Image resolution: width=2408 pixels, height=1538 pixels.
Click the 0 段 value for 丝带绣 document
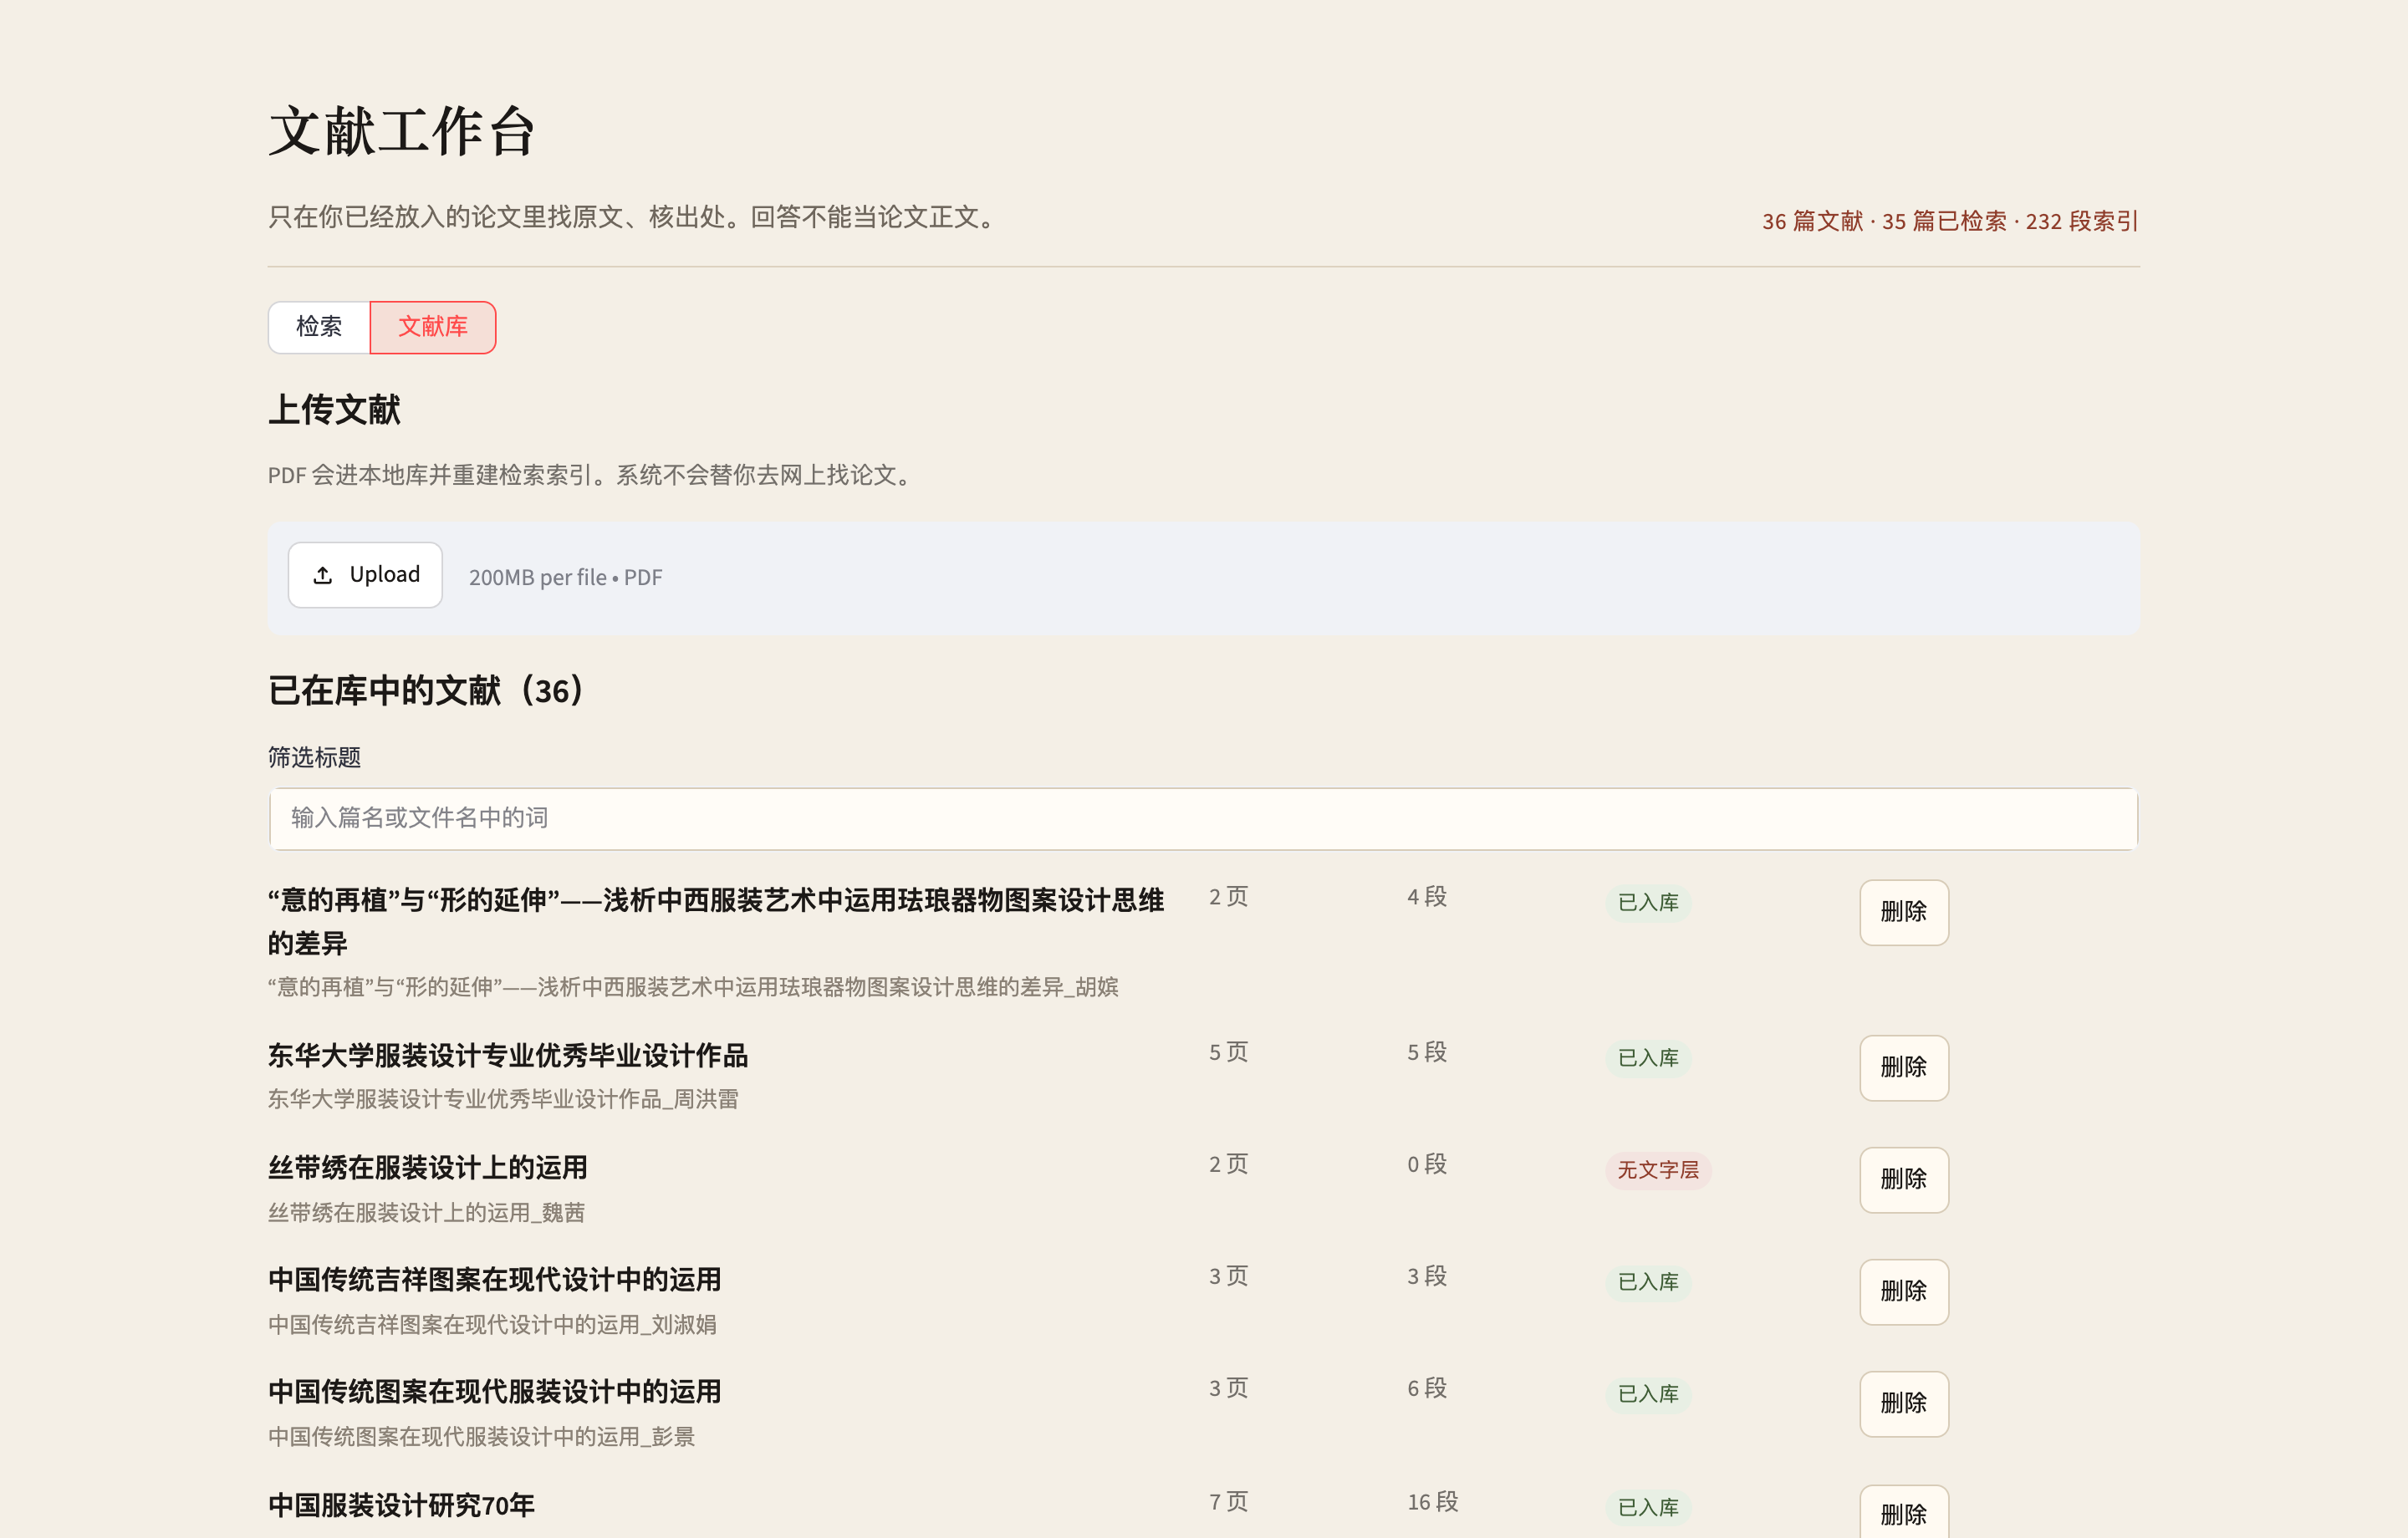[1427, 1164]
